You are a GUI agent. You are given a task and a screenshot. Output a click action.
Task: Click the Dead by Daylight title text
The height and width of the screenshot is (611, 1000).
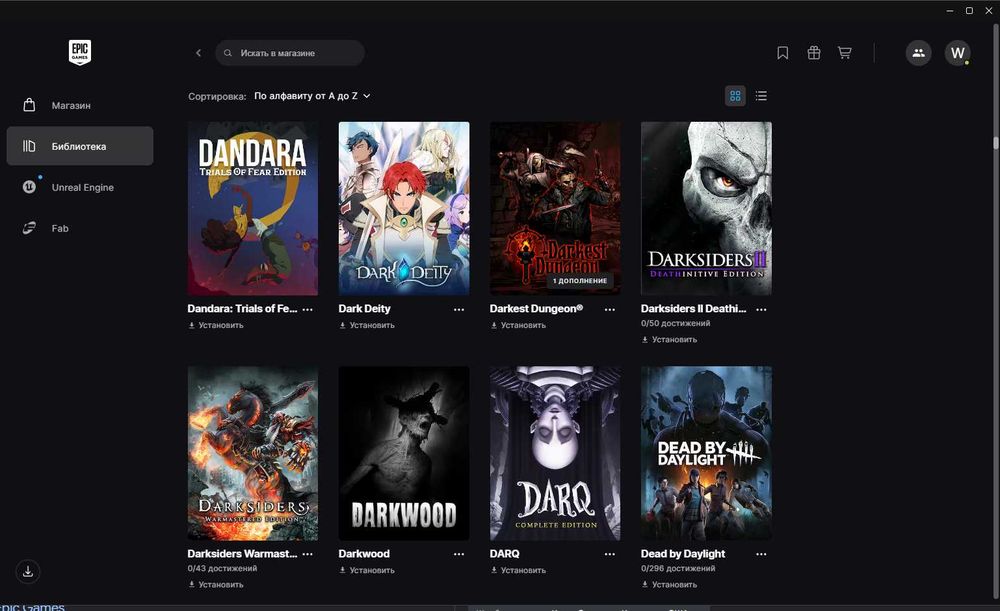pyautogui.click(x=683, y=554)
